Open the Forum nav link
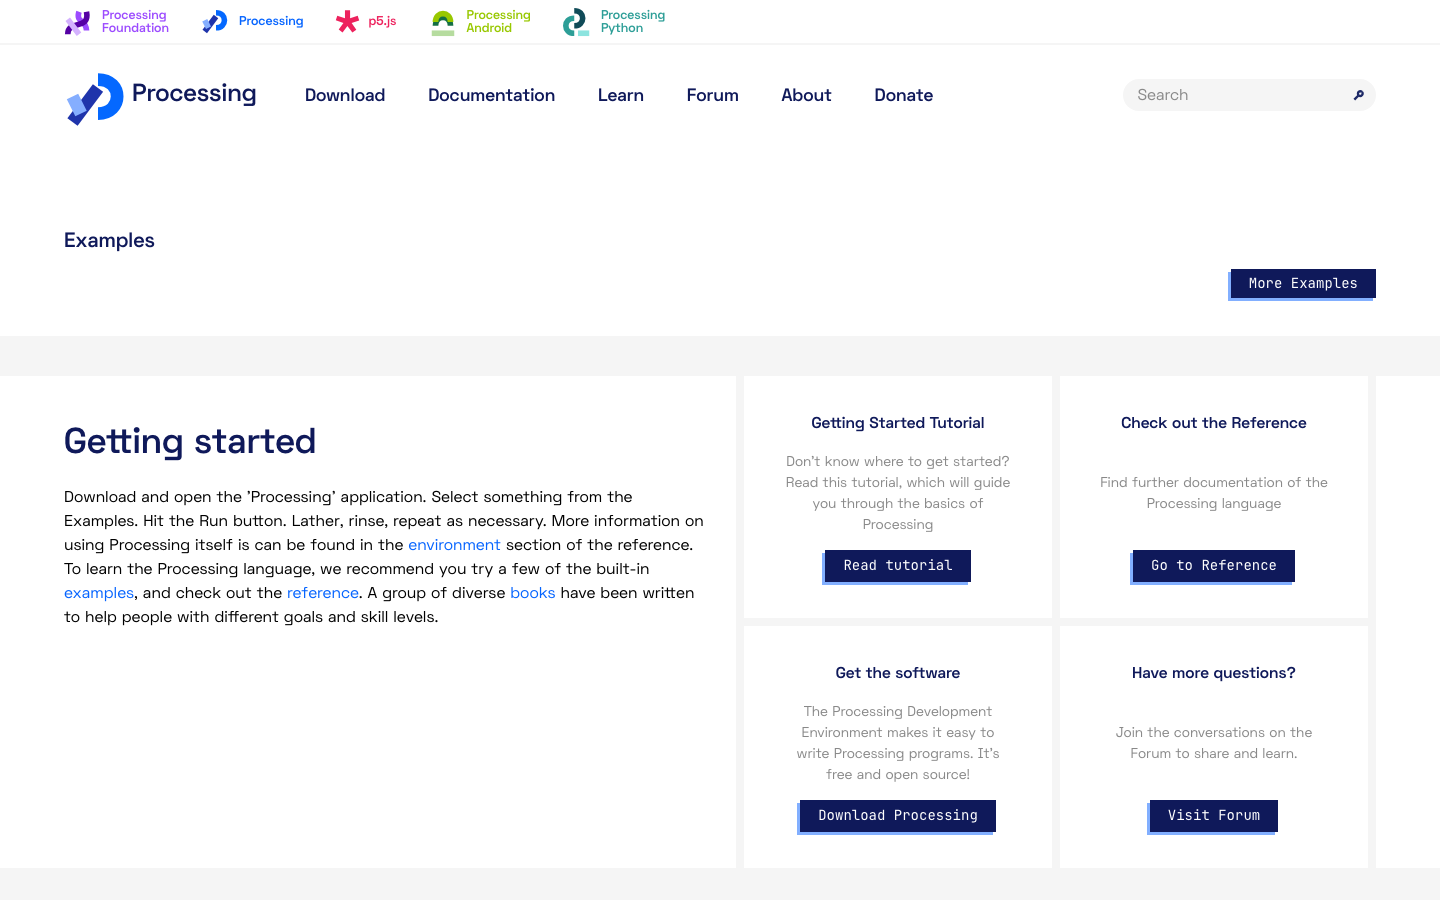 tap(712, 95)
